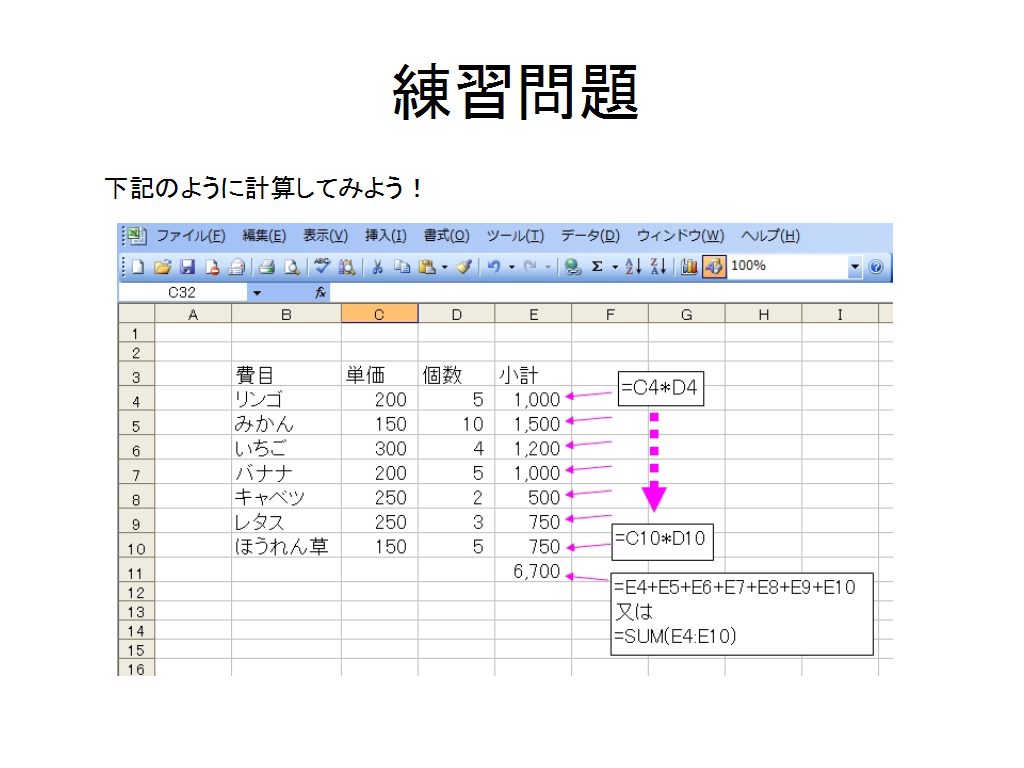Open a file with the folder icon

(x=162, y=267)
